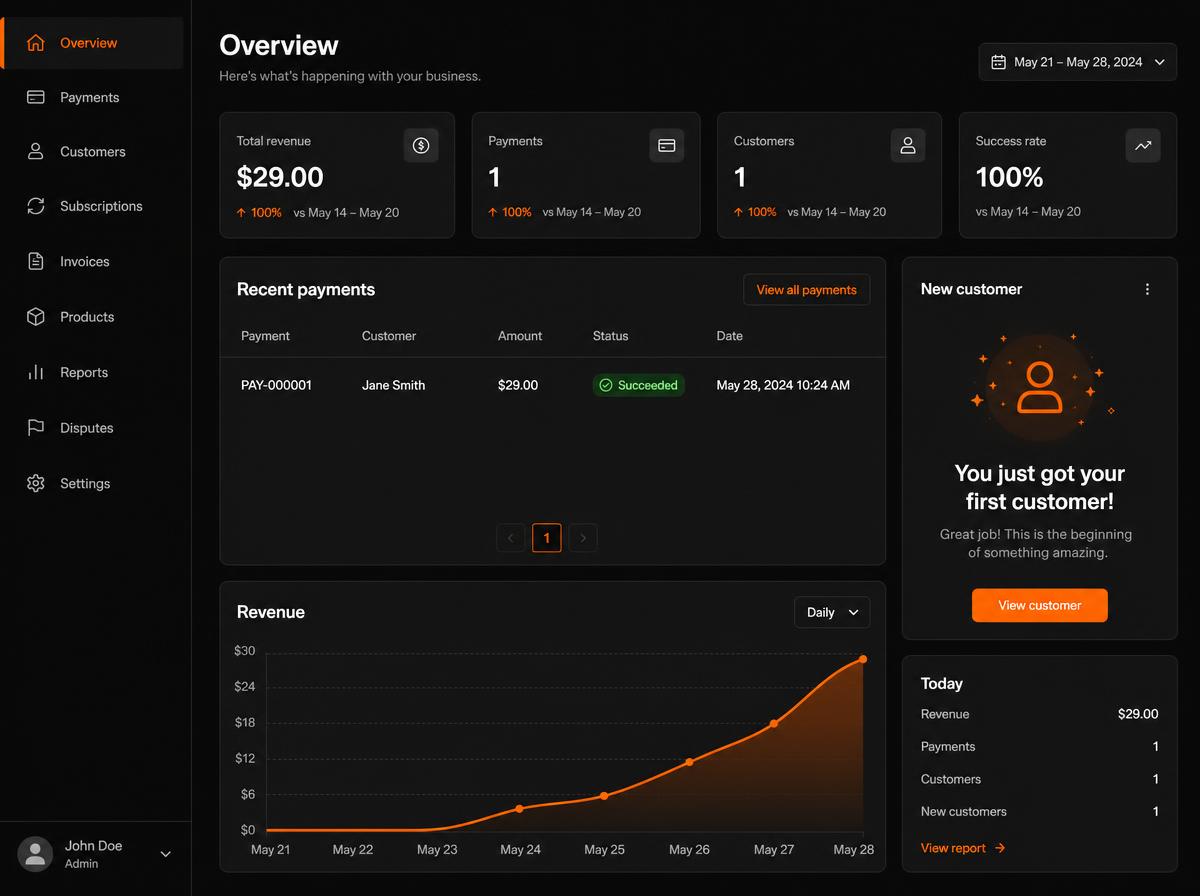Screen dimensions: 1200x896
Task: Click the person icon on Customers card
Action: click(x=908, y=145)
